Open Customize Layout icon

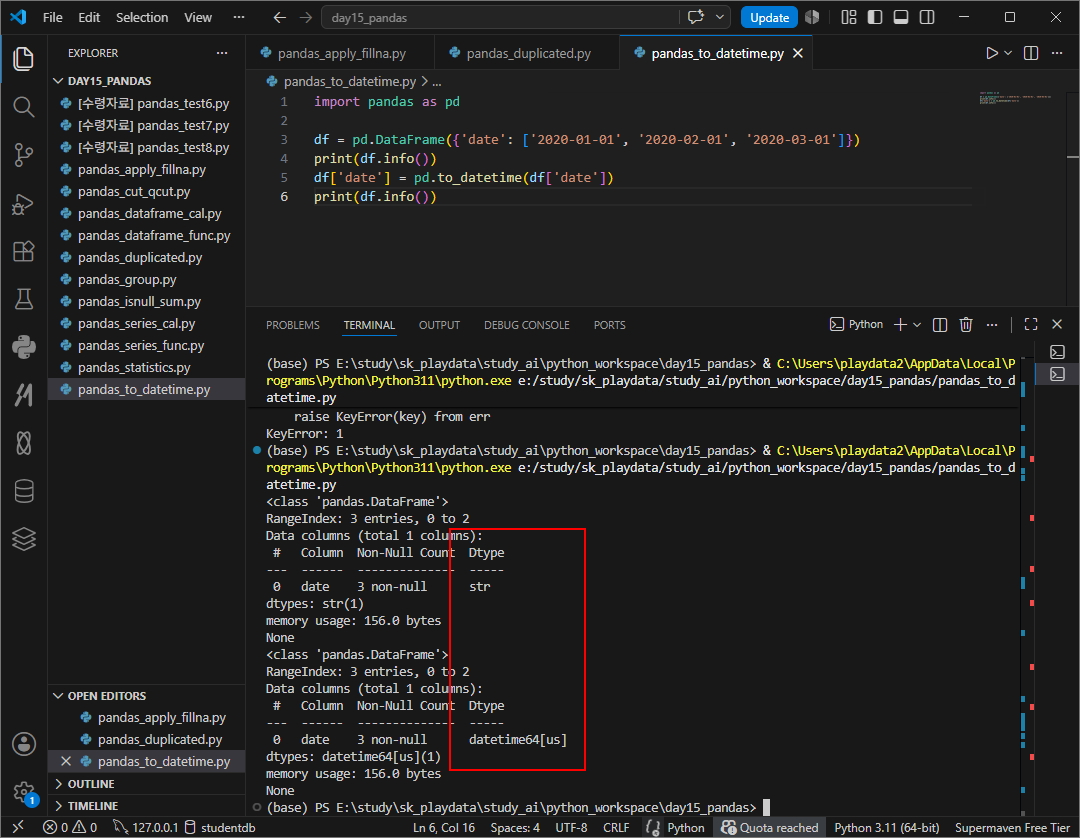[x=849, y=17]
